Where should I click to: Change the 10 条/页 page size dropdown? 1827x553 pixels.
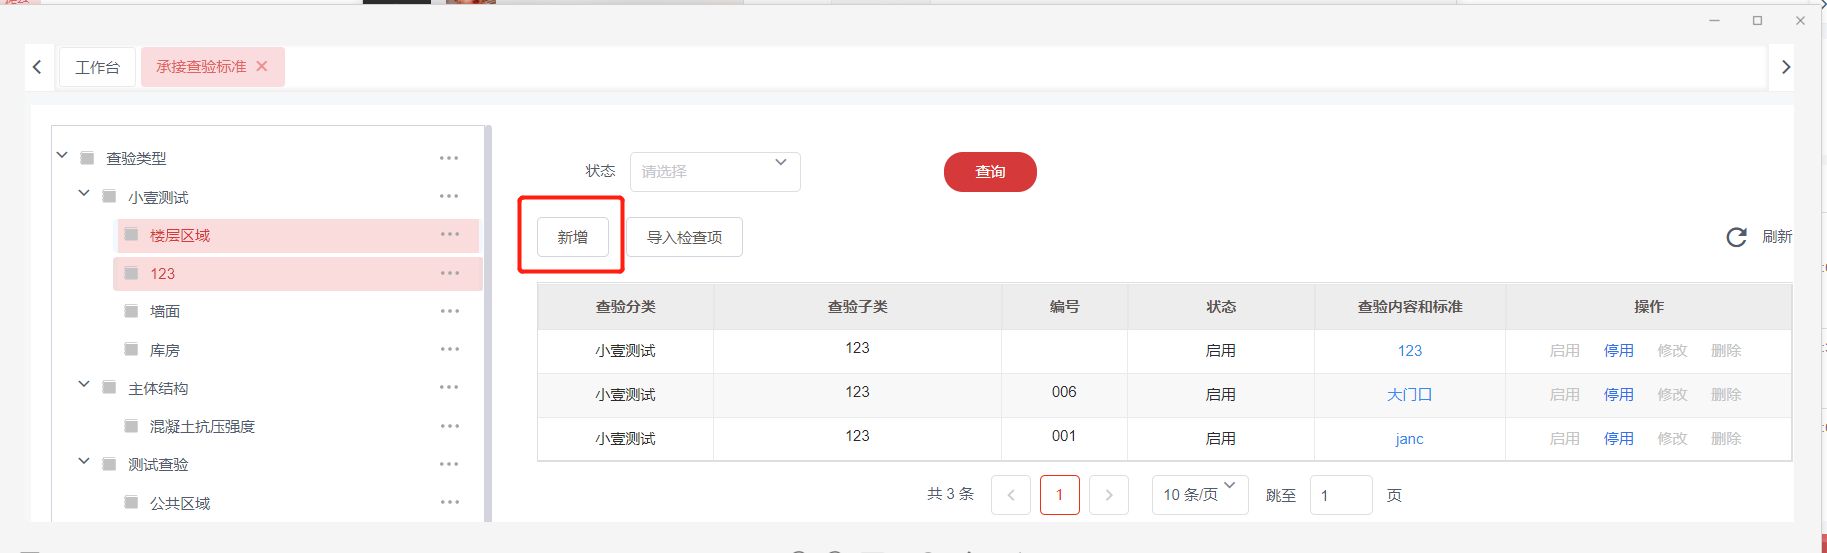(1199, 495)
